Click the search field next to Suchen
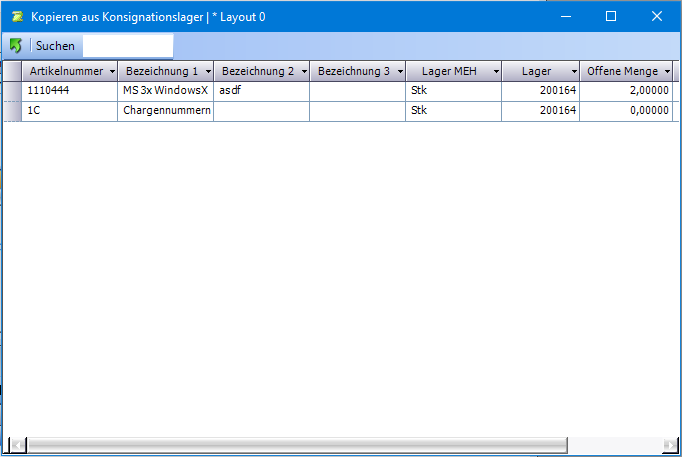The image size is (682, 457). 127,46
